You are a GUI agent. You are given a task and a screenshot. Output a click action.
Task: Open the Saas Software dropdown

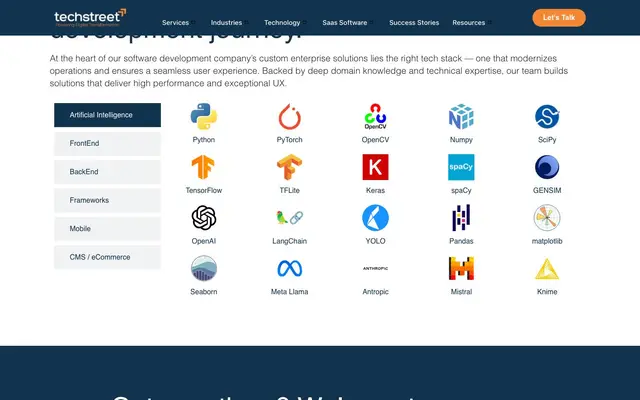pyautogui.click(x=348, y=22)
